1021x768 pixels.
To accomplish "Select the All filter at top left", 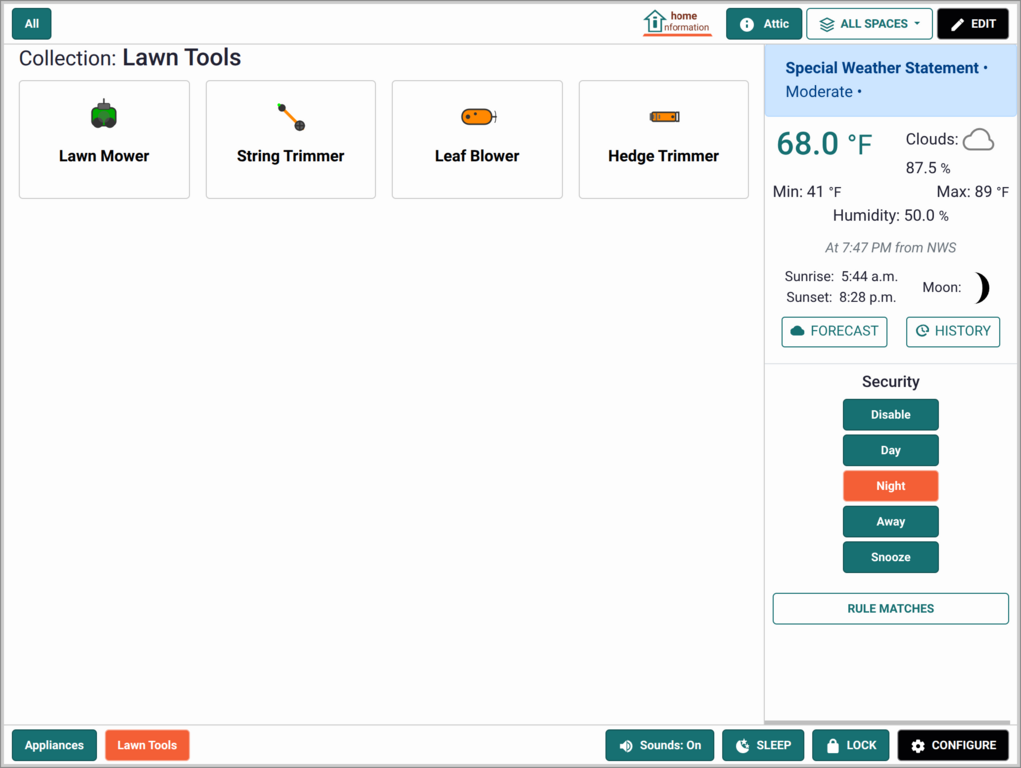I will [32, 24].
